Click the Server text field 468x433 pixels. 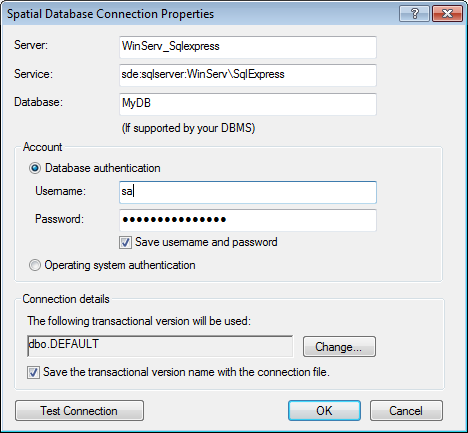click(x=248, y=47)
